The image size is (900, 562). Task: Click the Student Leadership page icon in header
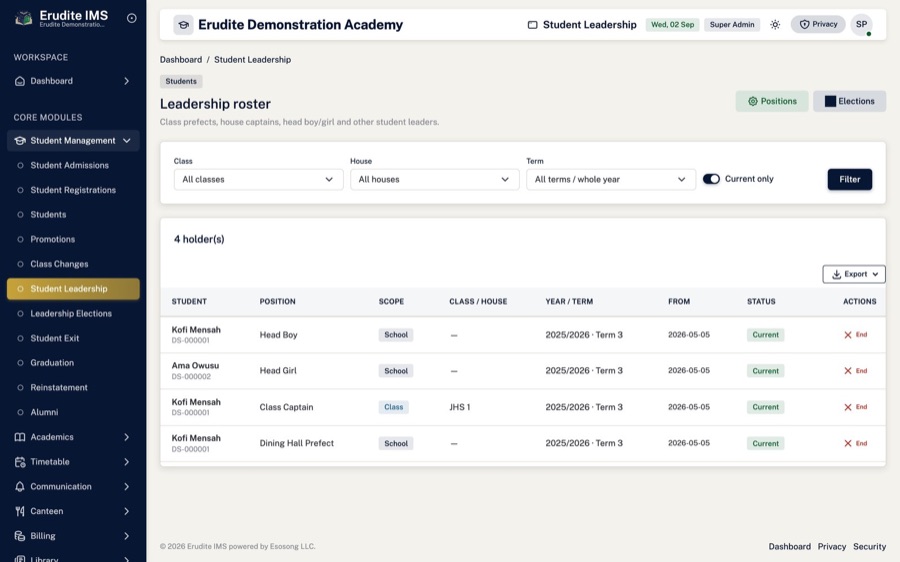pos(532,25)
